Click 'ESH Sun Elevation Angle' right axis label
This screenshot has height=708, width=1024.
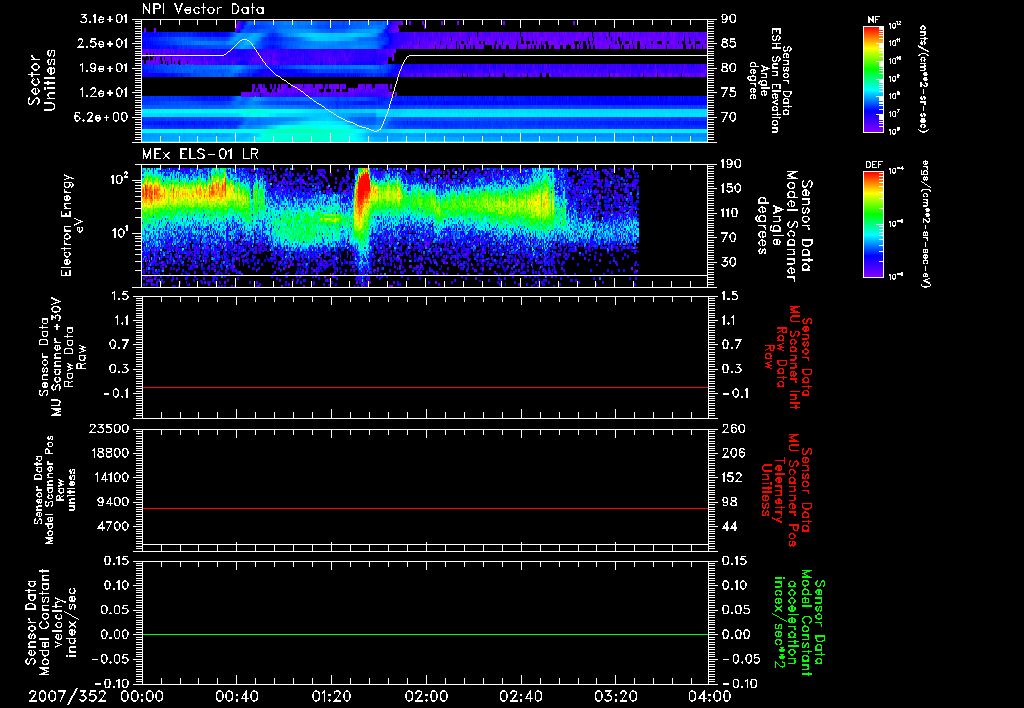(769, 80)
